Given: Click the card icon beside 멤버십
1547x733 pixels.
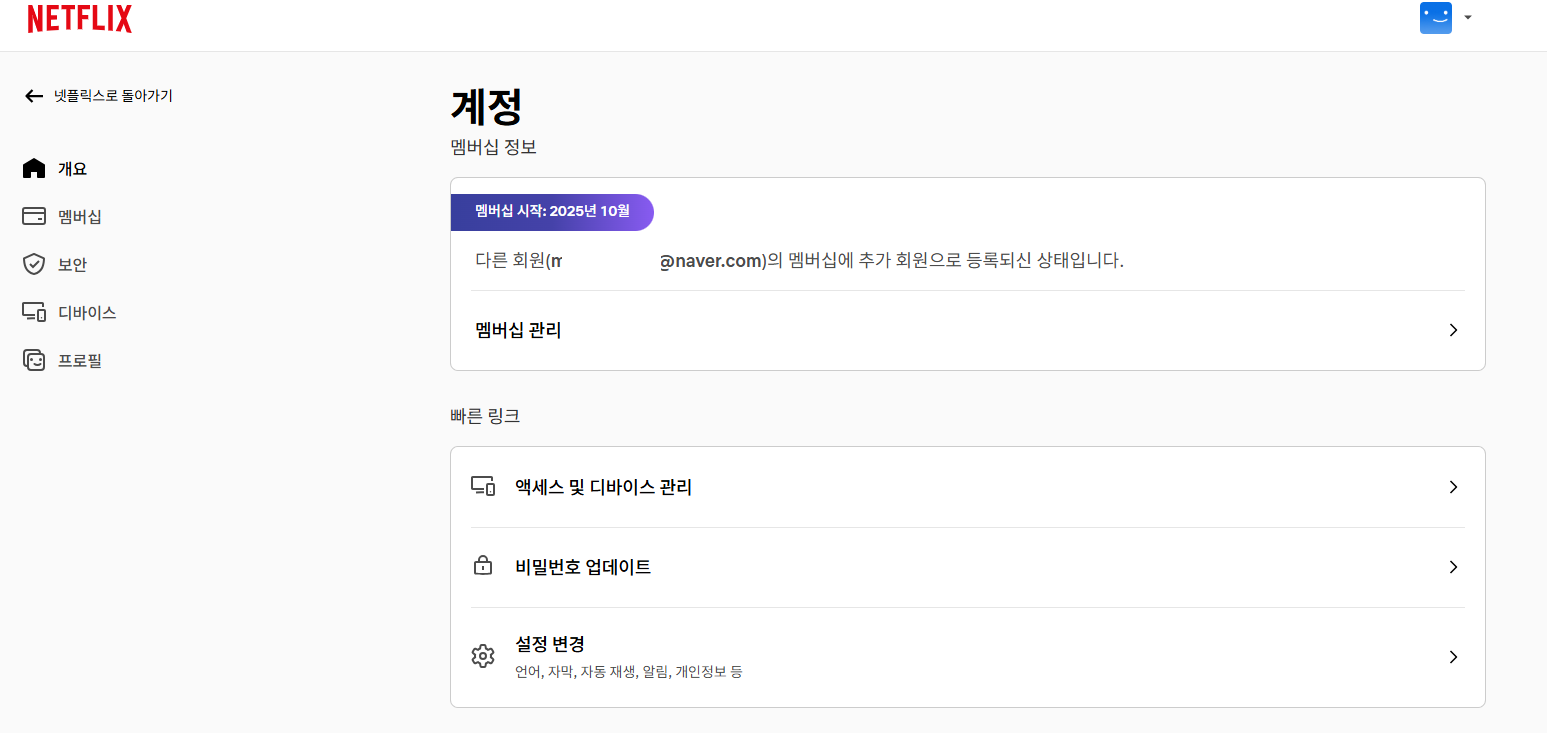Looking at the screenshot, I should (34, 216).
